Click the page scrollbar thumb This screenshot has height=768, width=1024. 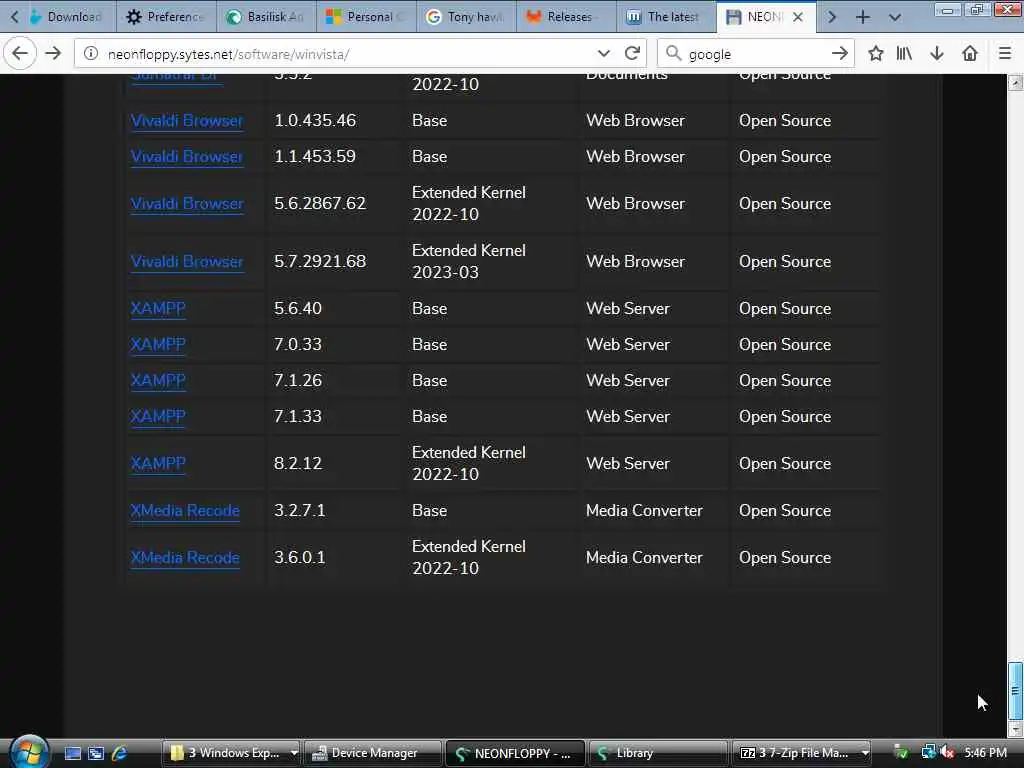(x=1015, y=690)
